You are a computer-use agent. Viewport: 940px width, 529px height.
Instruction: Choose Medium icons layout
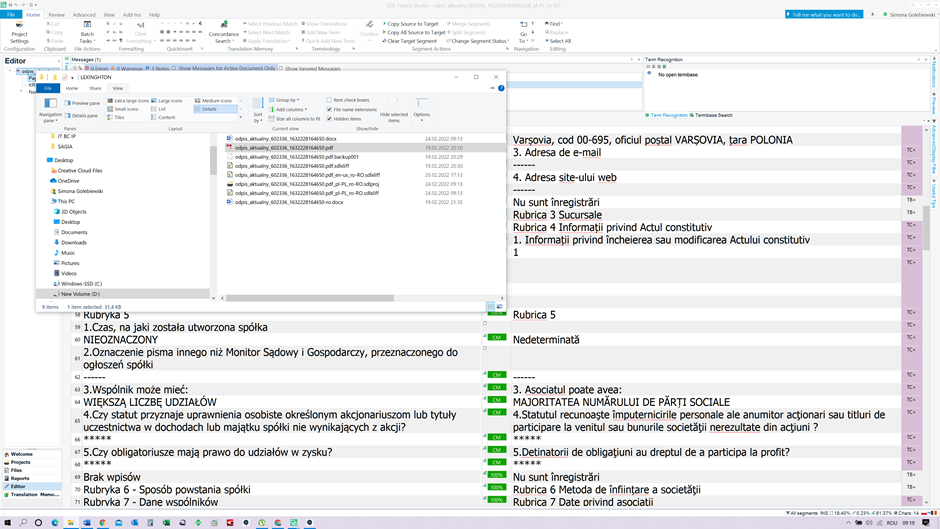pyautogui.click(x=213, y=101)
